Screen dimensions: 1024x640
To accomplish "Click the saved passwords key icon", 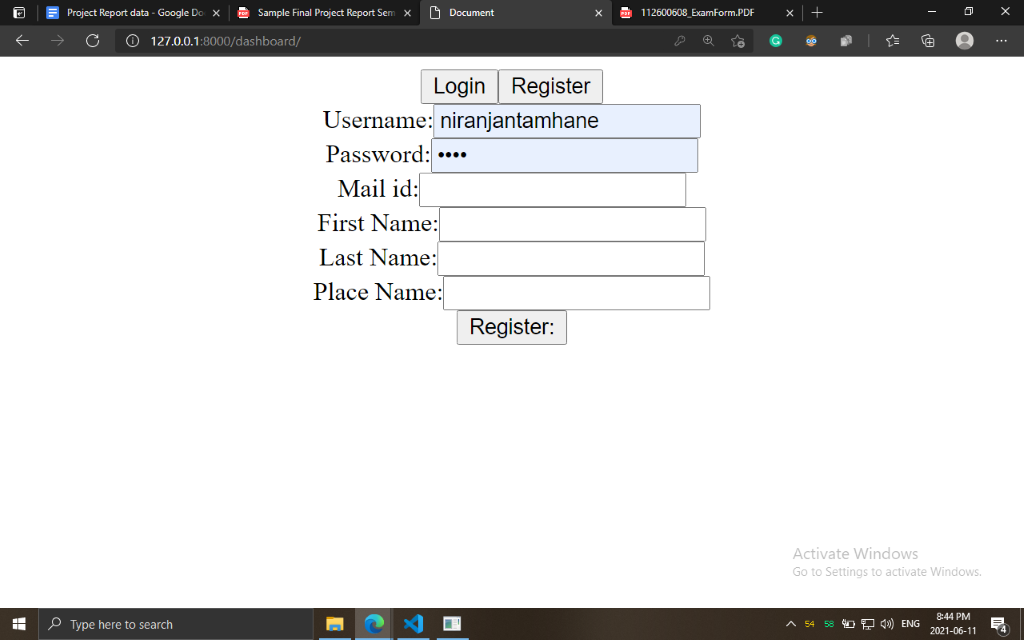I will (680, 41).
